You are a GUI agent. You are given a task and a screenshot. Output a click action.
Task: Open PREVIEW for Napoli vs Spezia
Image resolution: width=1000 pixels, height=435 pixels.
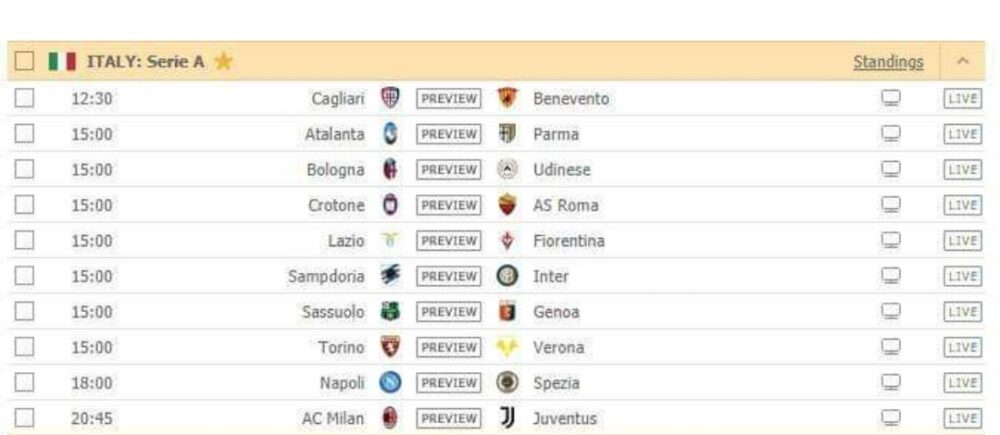click(448, 383)
